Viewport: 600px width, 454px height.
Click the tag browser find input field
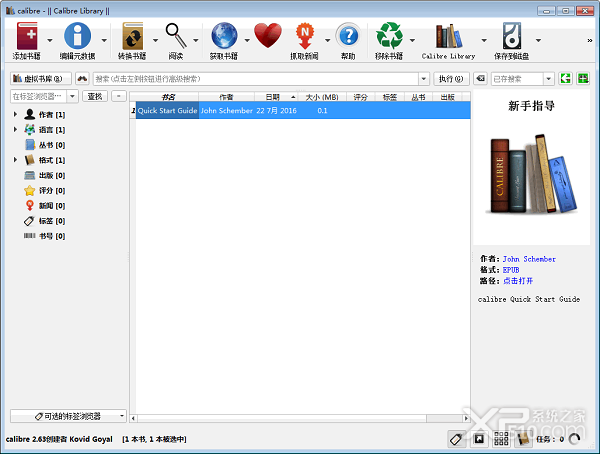click(x=39, y=96)
